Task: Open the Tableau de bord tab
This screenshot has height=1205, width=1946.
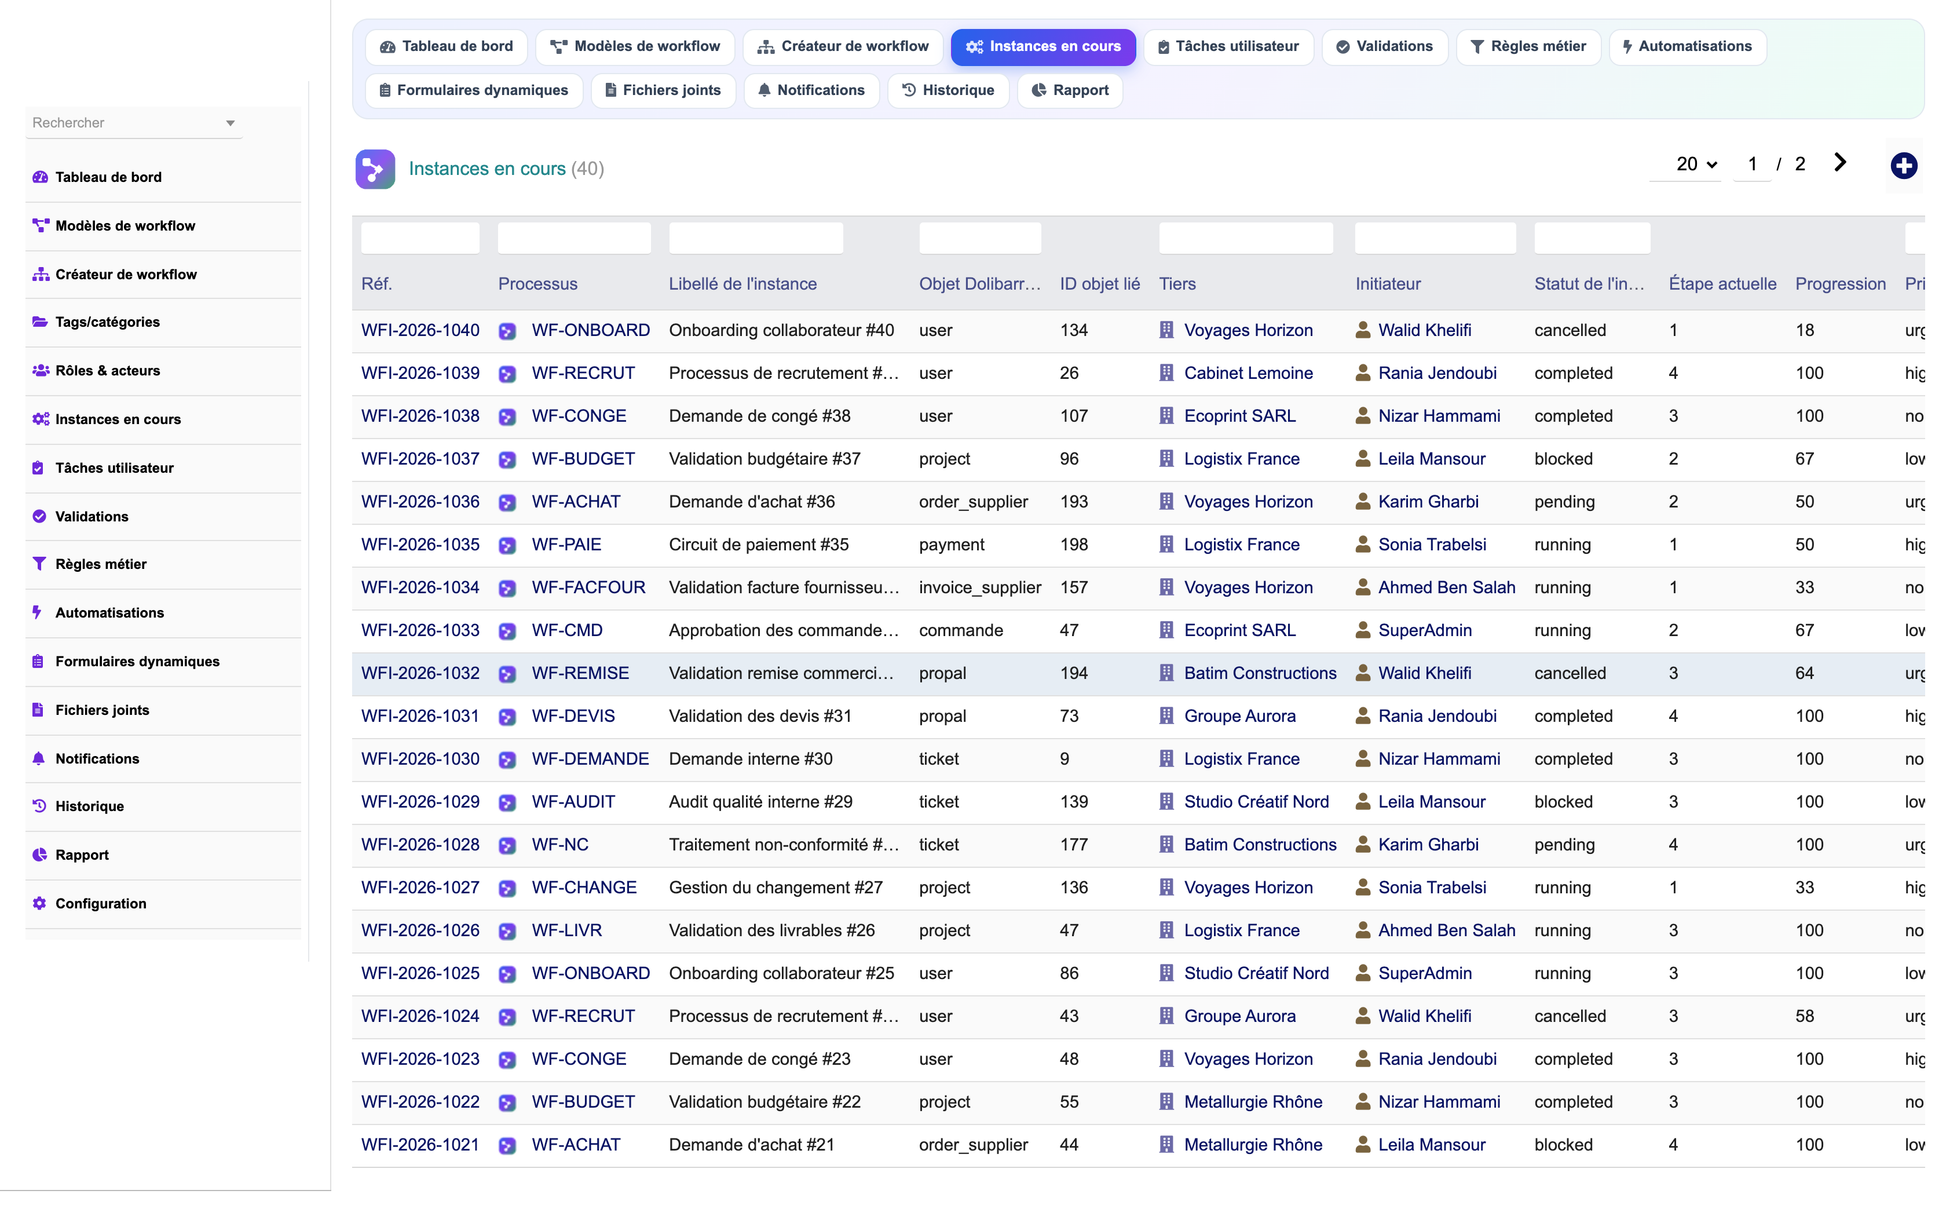Action: coord(446,46)
